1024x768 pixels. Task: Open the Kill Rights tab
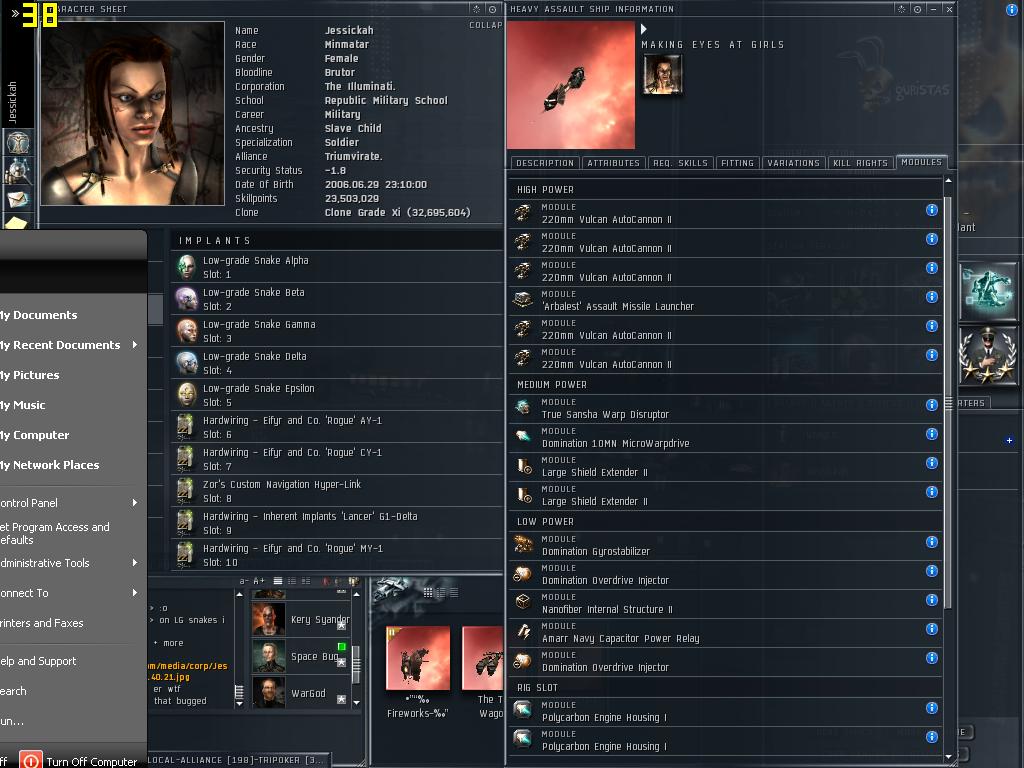pyautogui.click(x=861, y=163)
